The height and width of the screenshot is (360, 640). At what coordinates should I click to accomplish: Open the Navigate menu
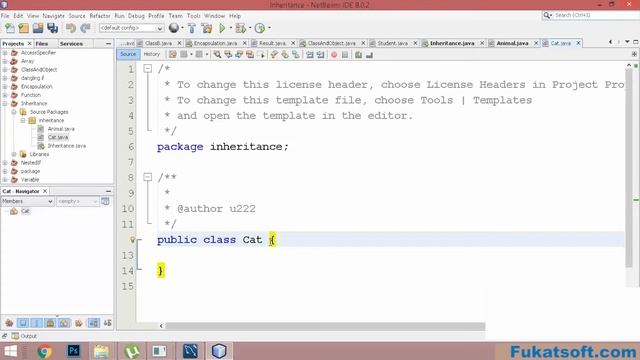53,16
